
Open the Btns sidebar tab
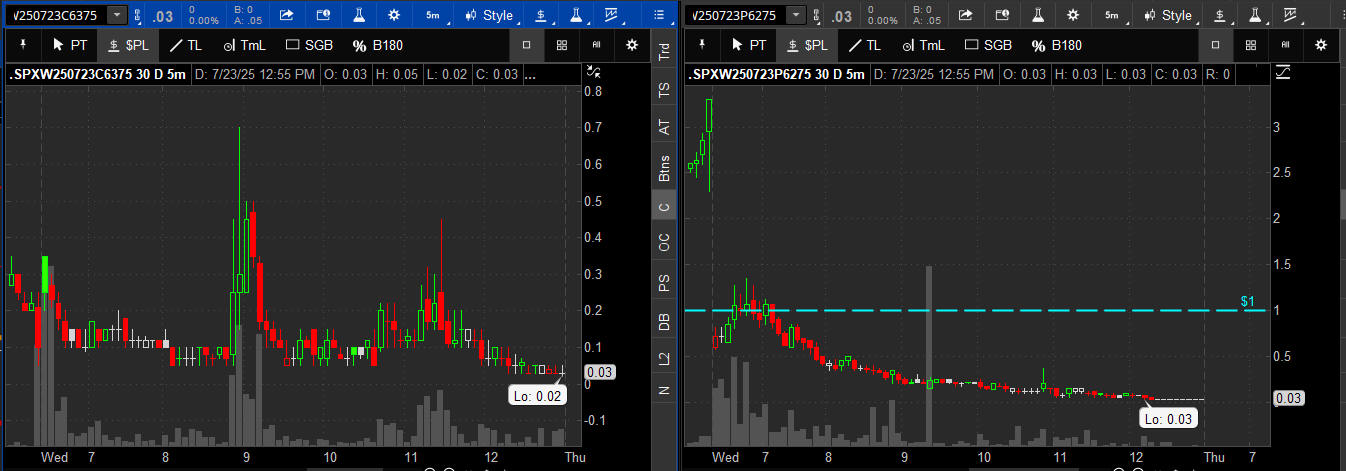point(664,169)
